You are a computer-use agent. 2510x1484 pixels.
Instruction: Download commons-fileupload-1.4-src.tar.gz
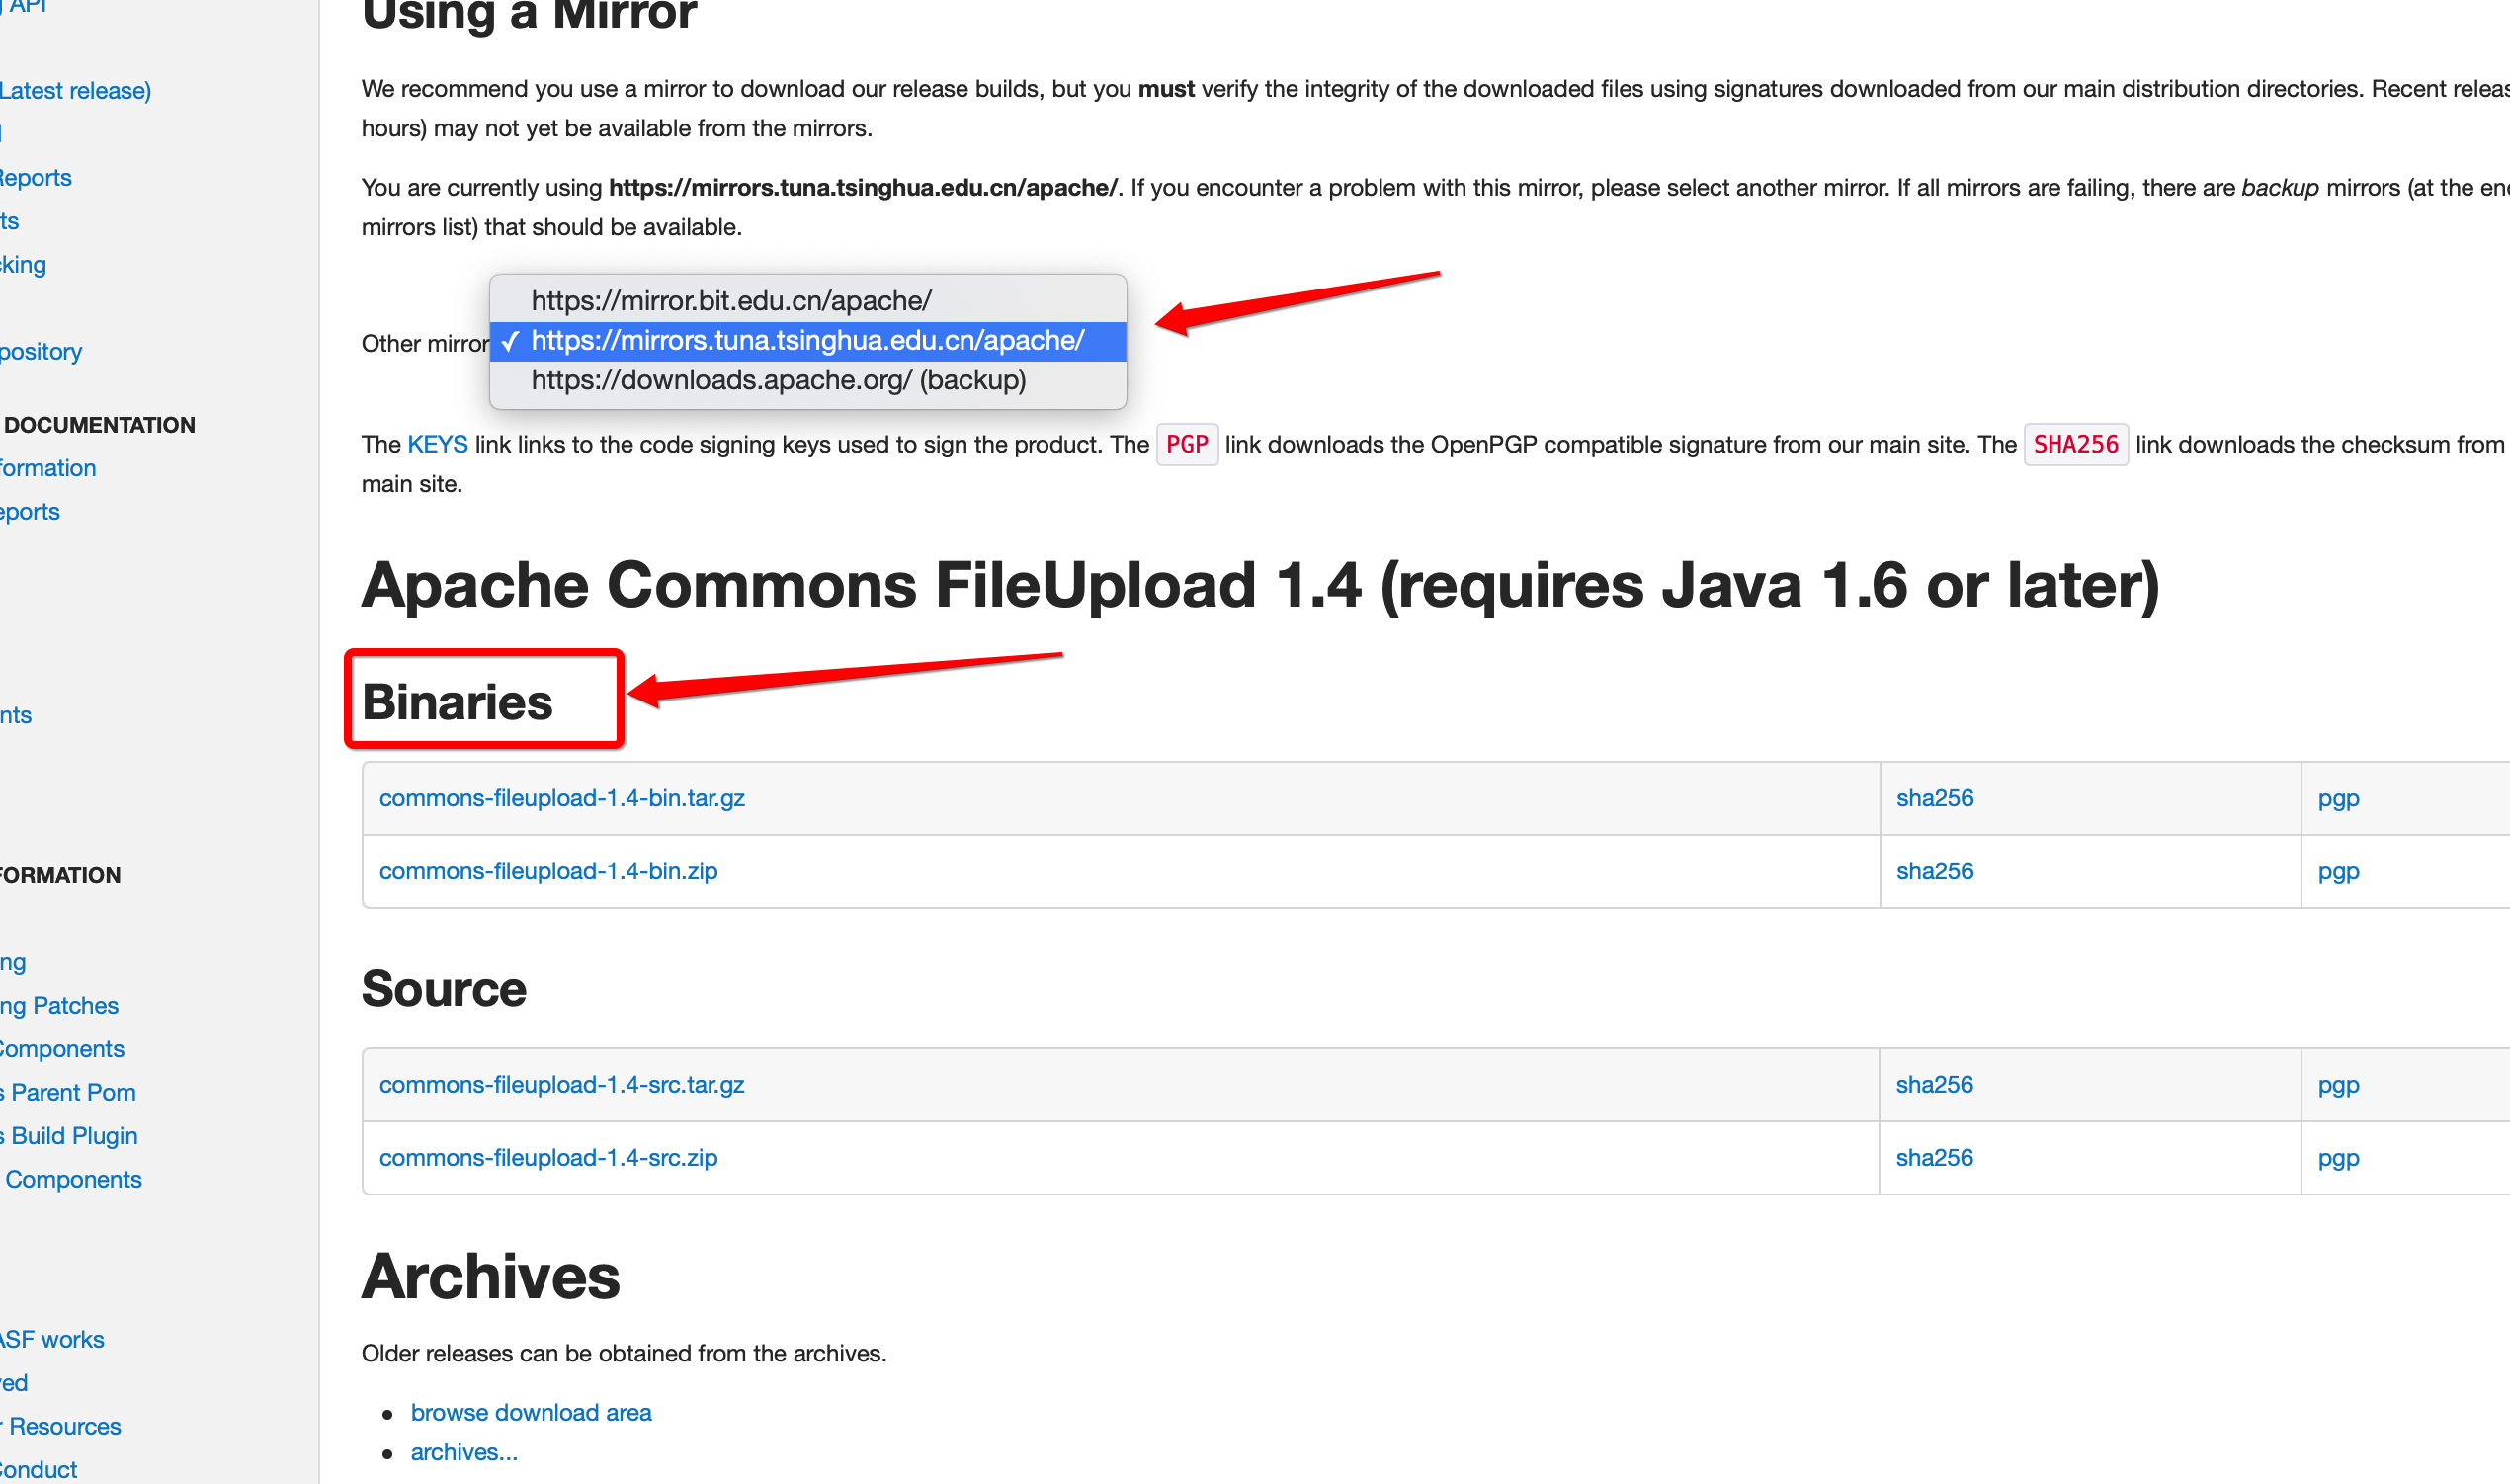coord(561,1085)
